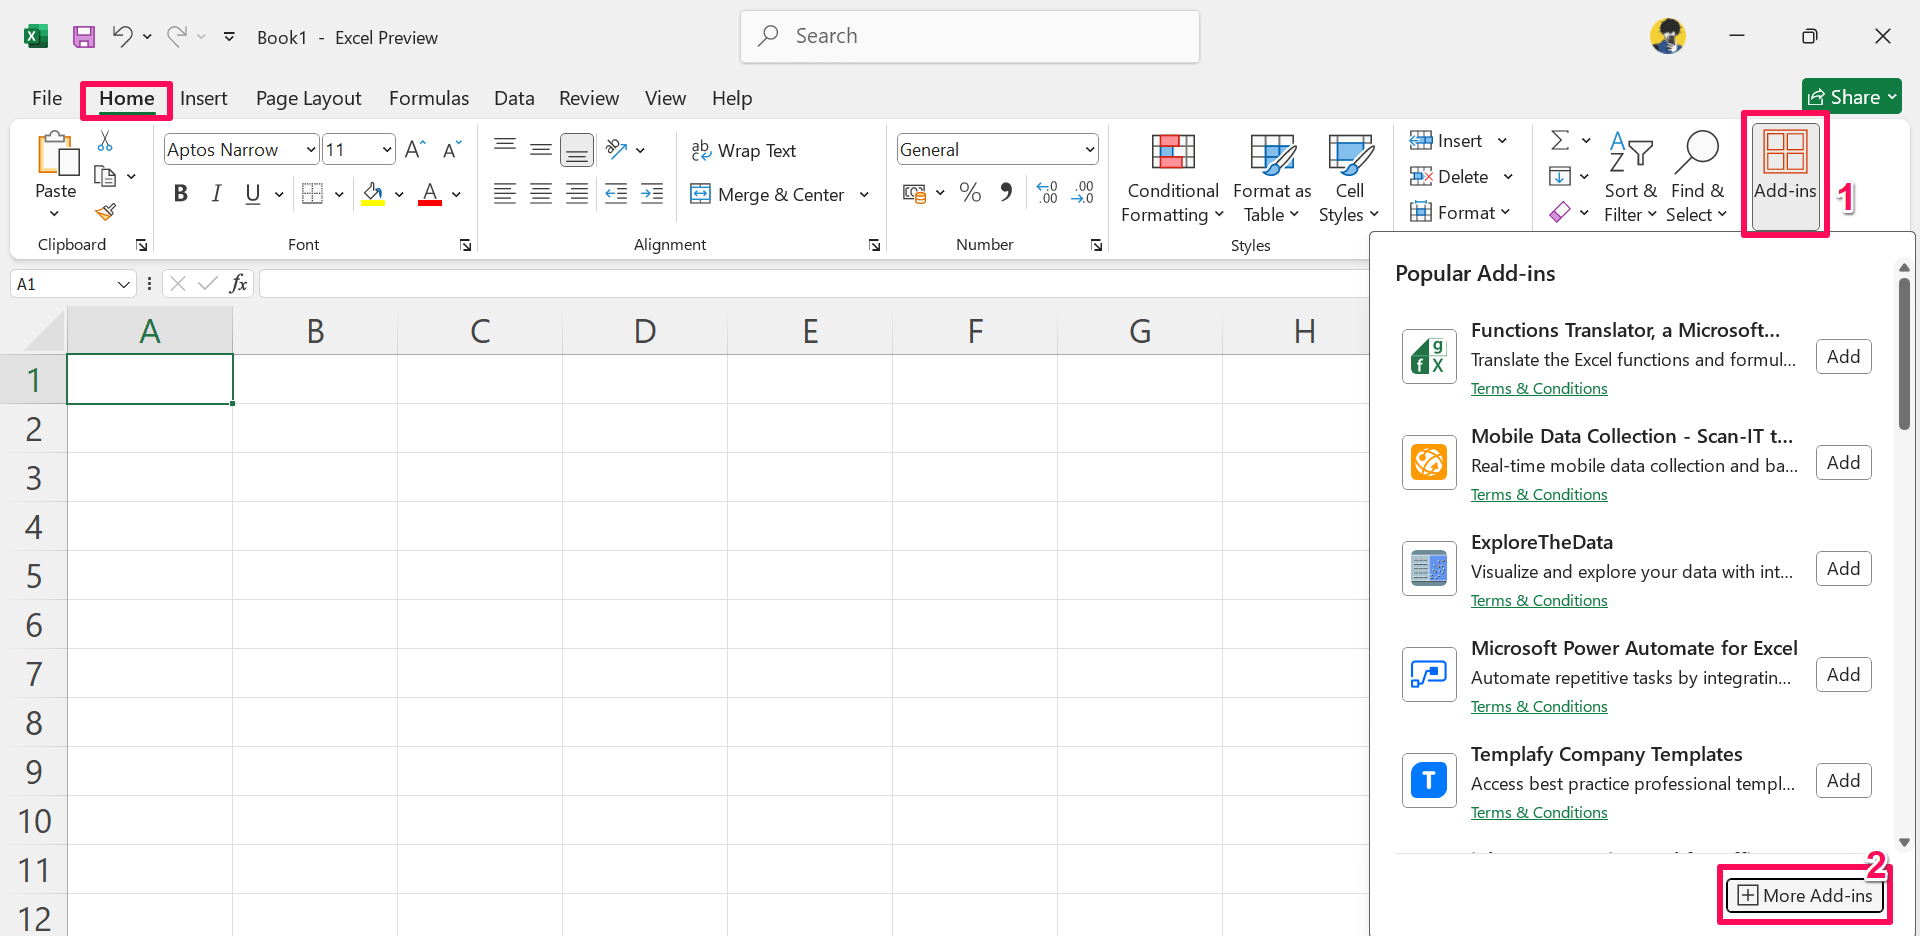Click the Search box in title bar

pos(970,37)
